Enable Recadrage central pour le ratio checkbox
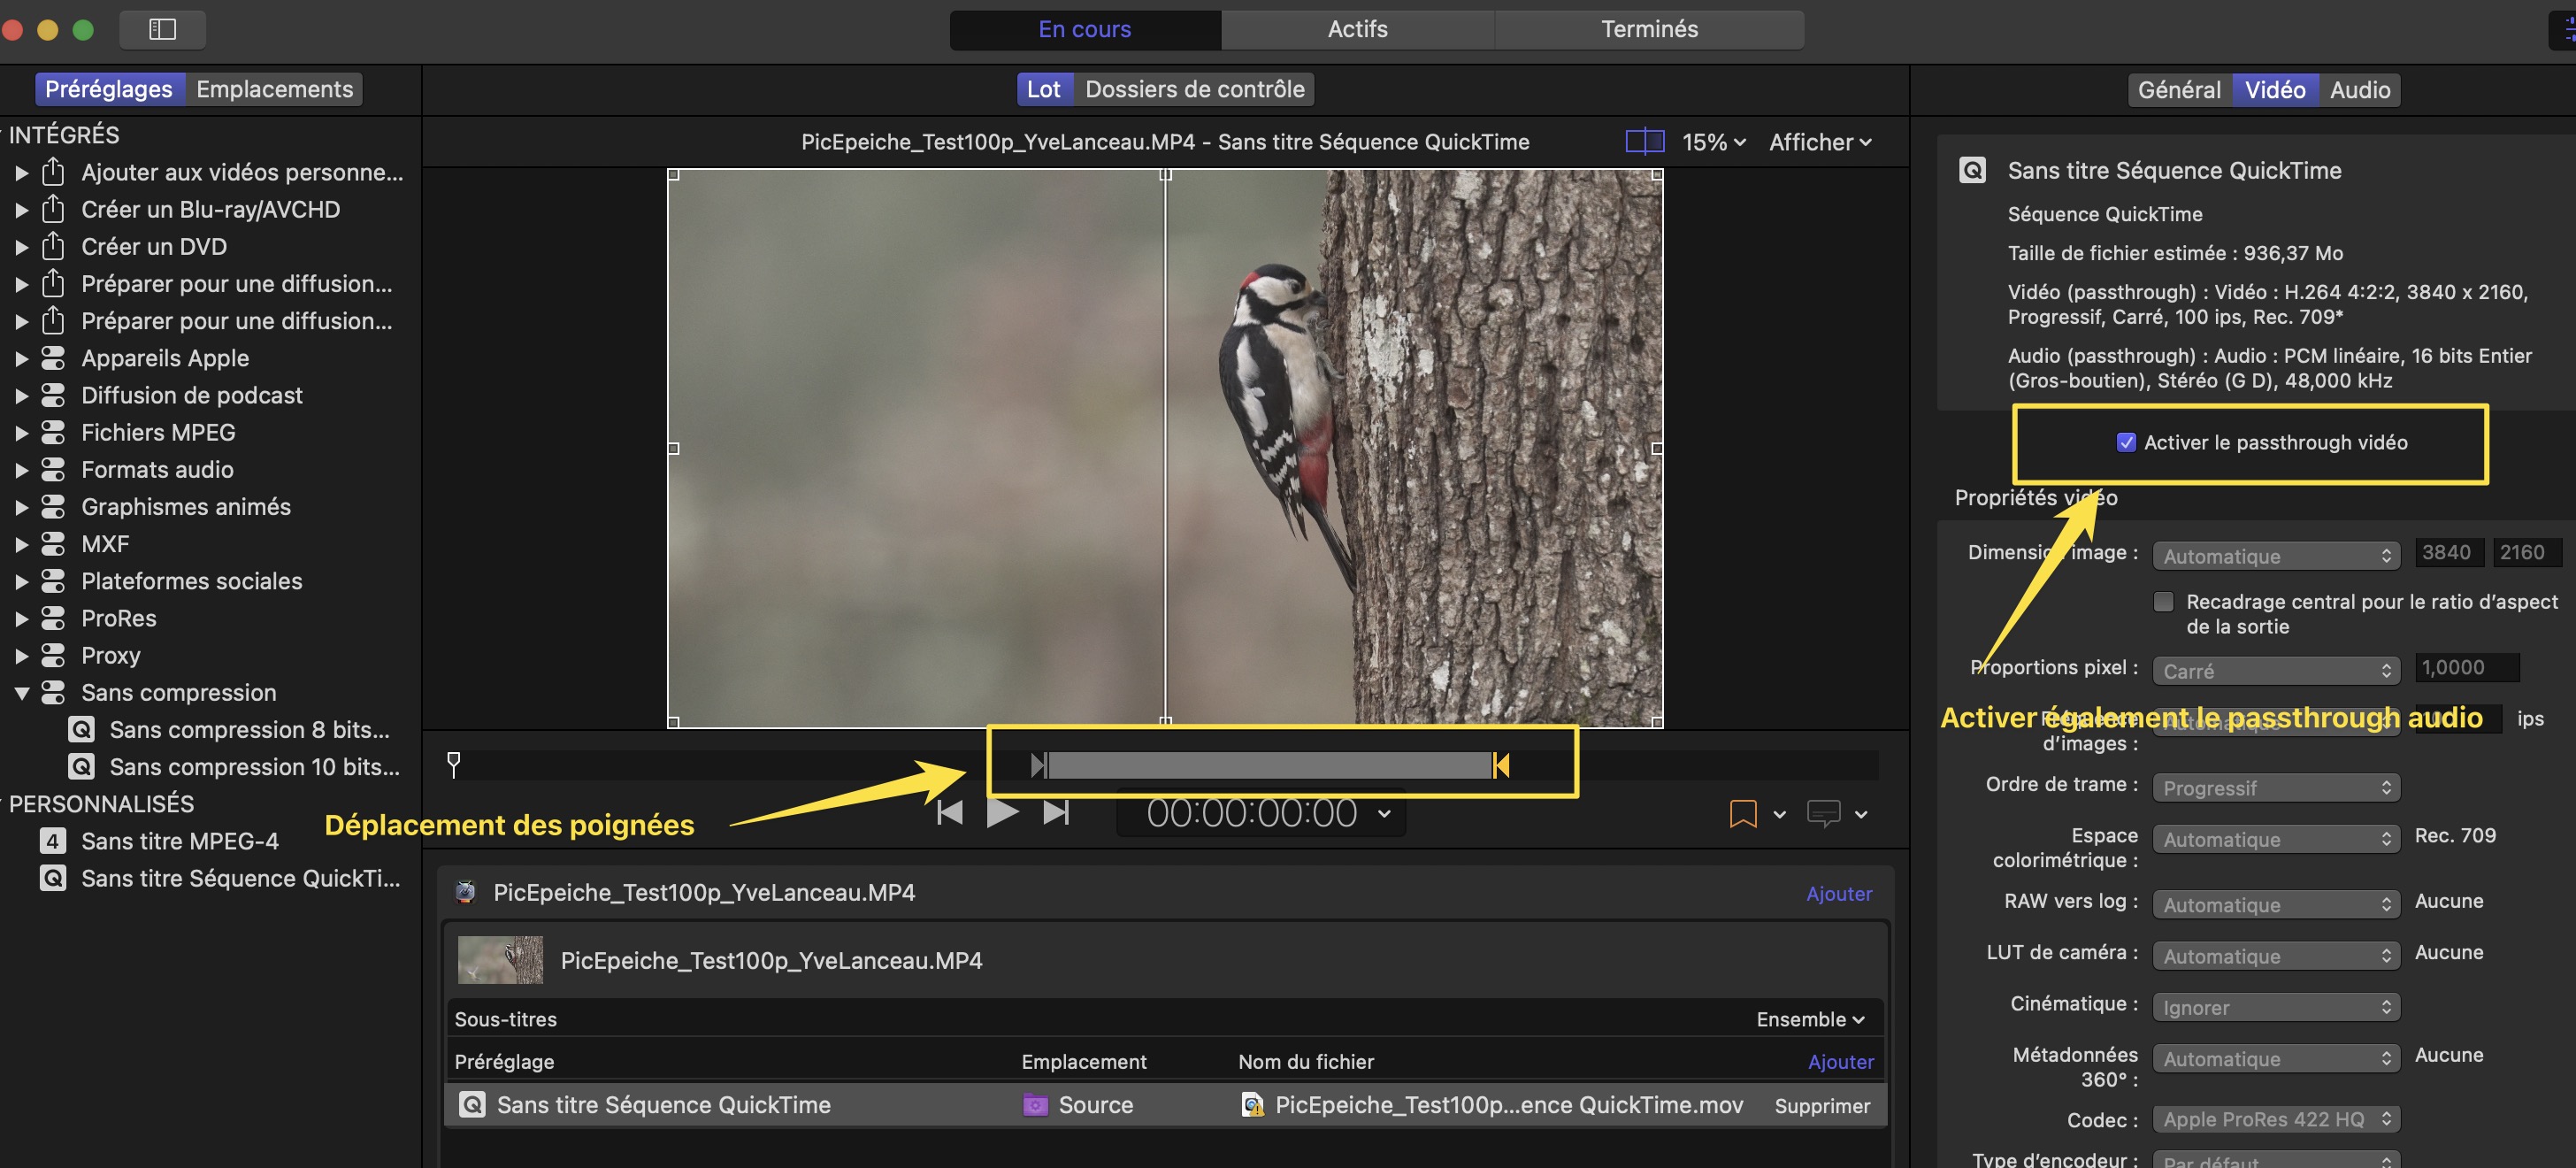This screenshot has width=2576, height=1168. point(2163,602)
